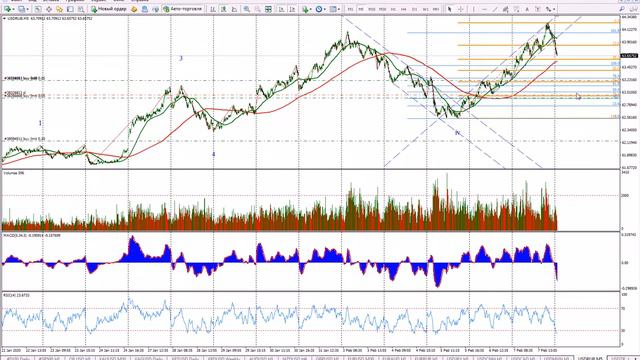
Task: Click the Volumes indicator label
Action: tap(13, 173)
